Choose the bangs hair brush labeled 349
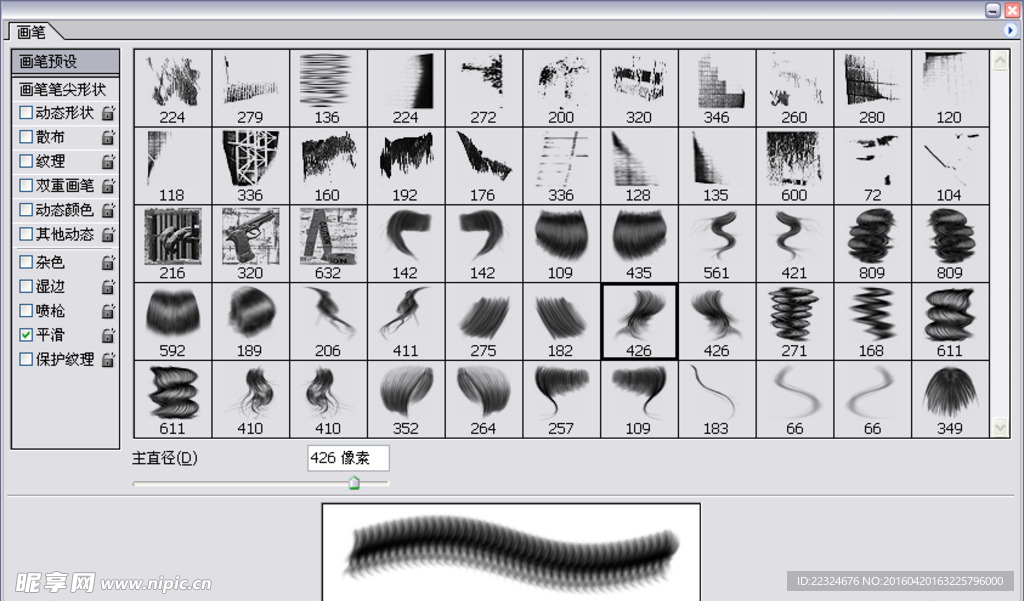The width and height of the screenshot is (1024, 601). [949, 392]
